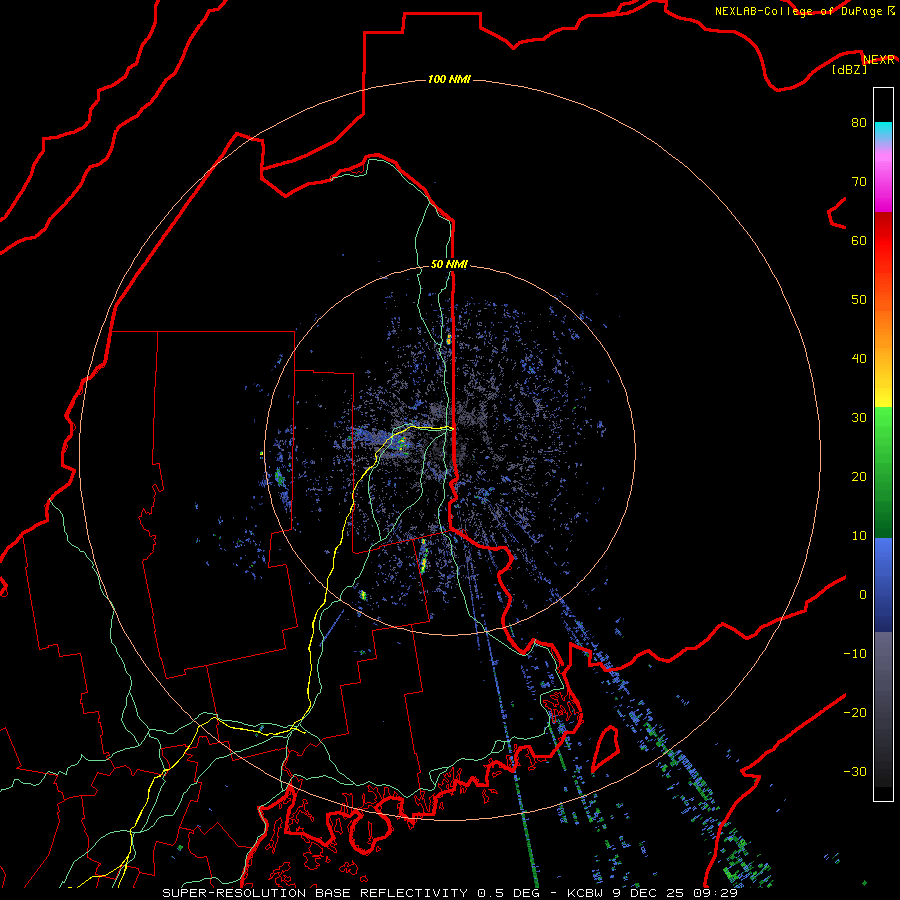Image resolution: width=900 pixels, height=900 pixels.
Task: Click the 30 value on dBZ scale
Action: pos(859,417)
